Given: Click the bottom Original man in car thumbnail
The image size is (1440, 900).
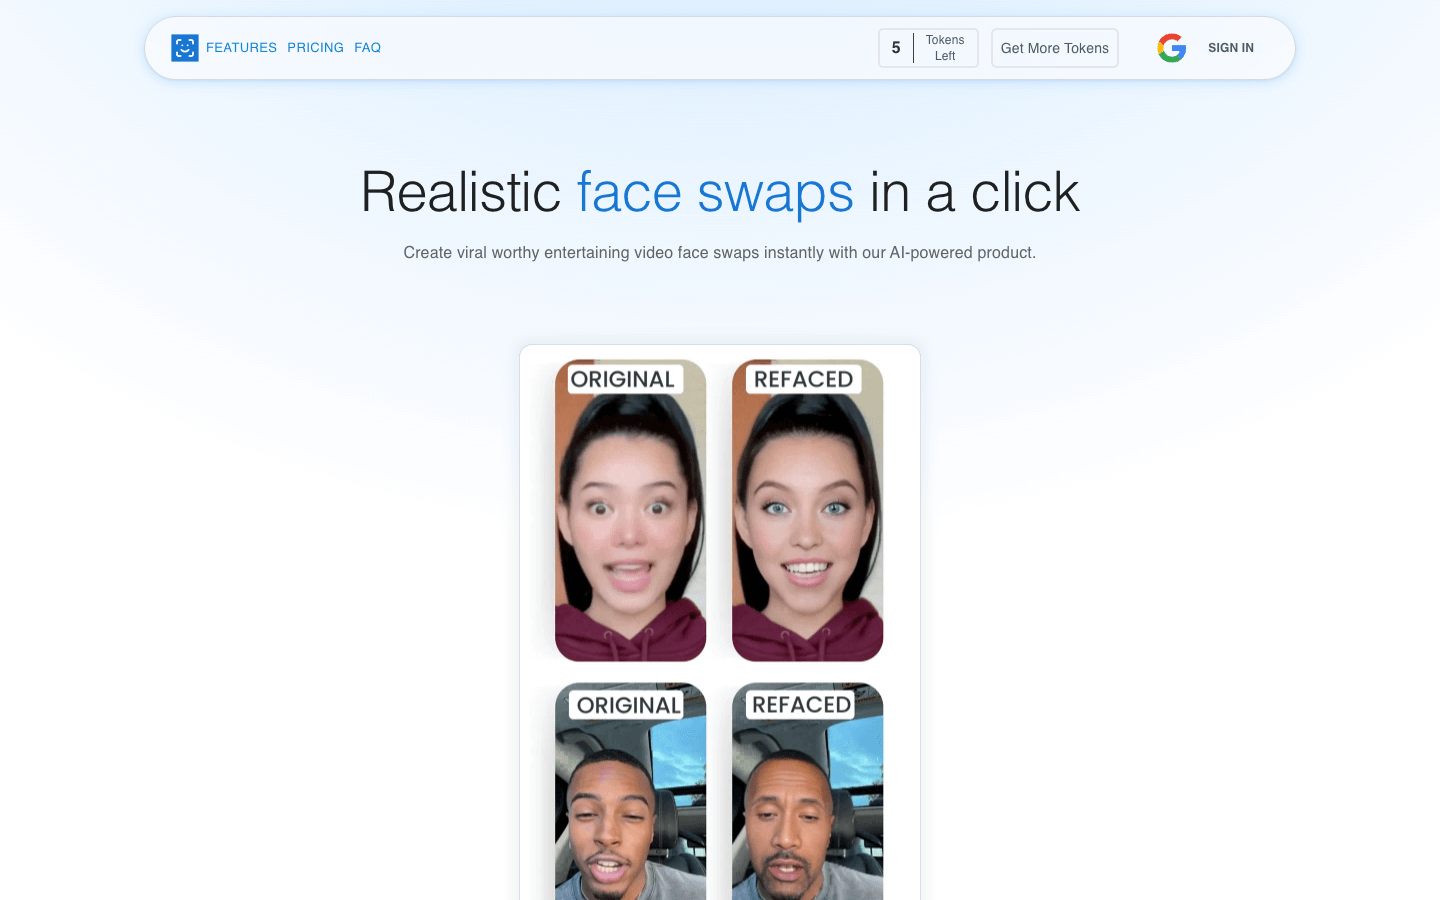Looking at the screenshot, I should tap(631, 791).
